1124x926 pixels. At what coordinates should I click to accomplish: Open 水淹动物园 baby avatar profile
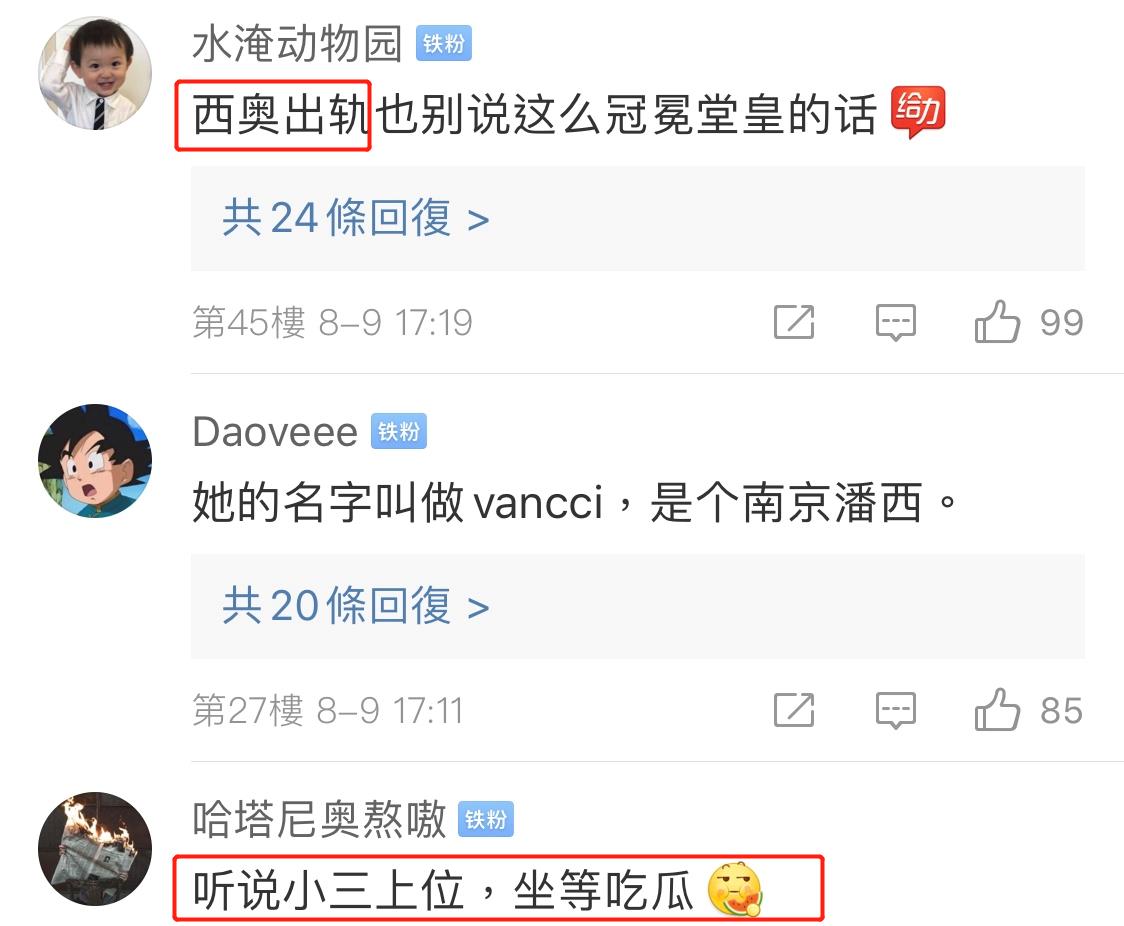(x=95, y=73)
